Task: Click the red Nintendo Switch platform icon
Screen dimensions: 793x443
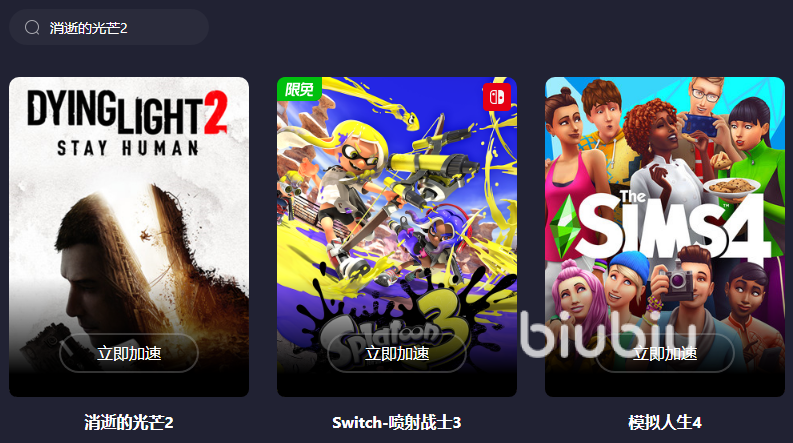Action: 497,97
